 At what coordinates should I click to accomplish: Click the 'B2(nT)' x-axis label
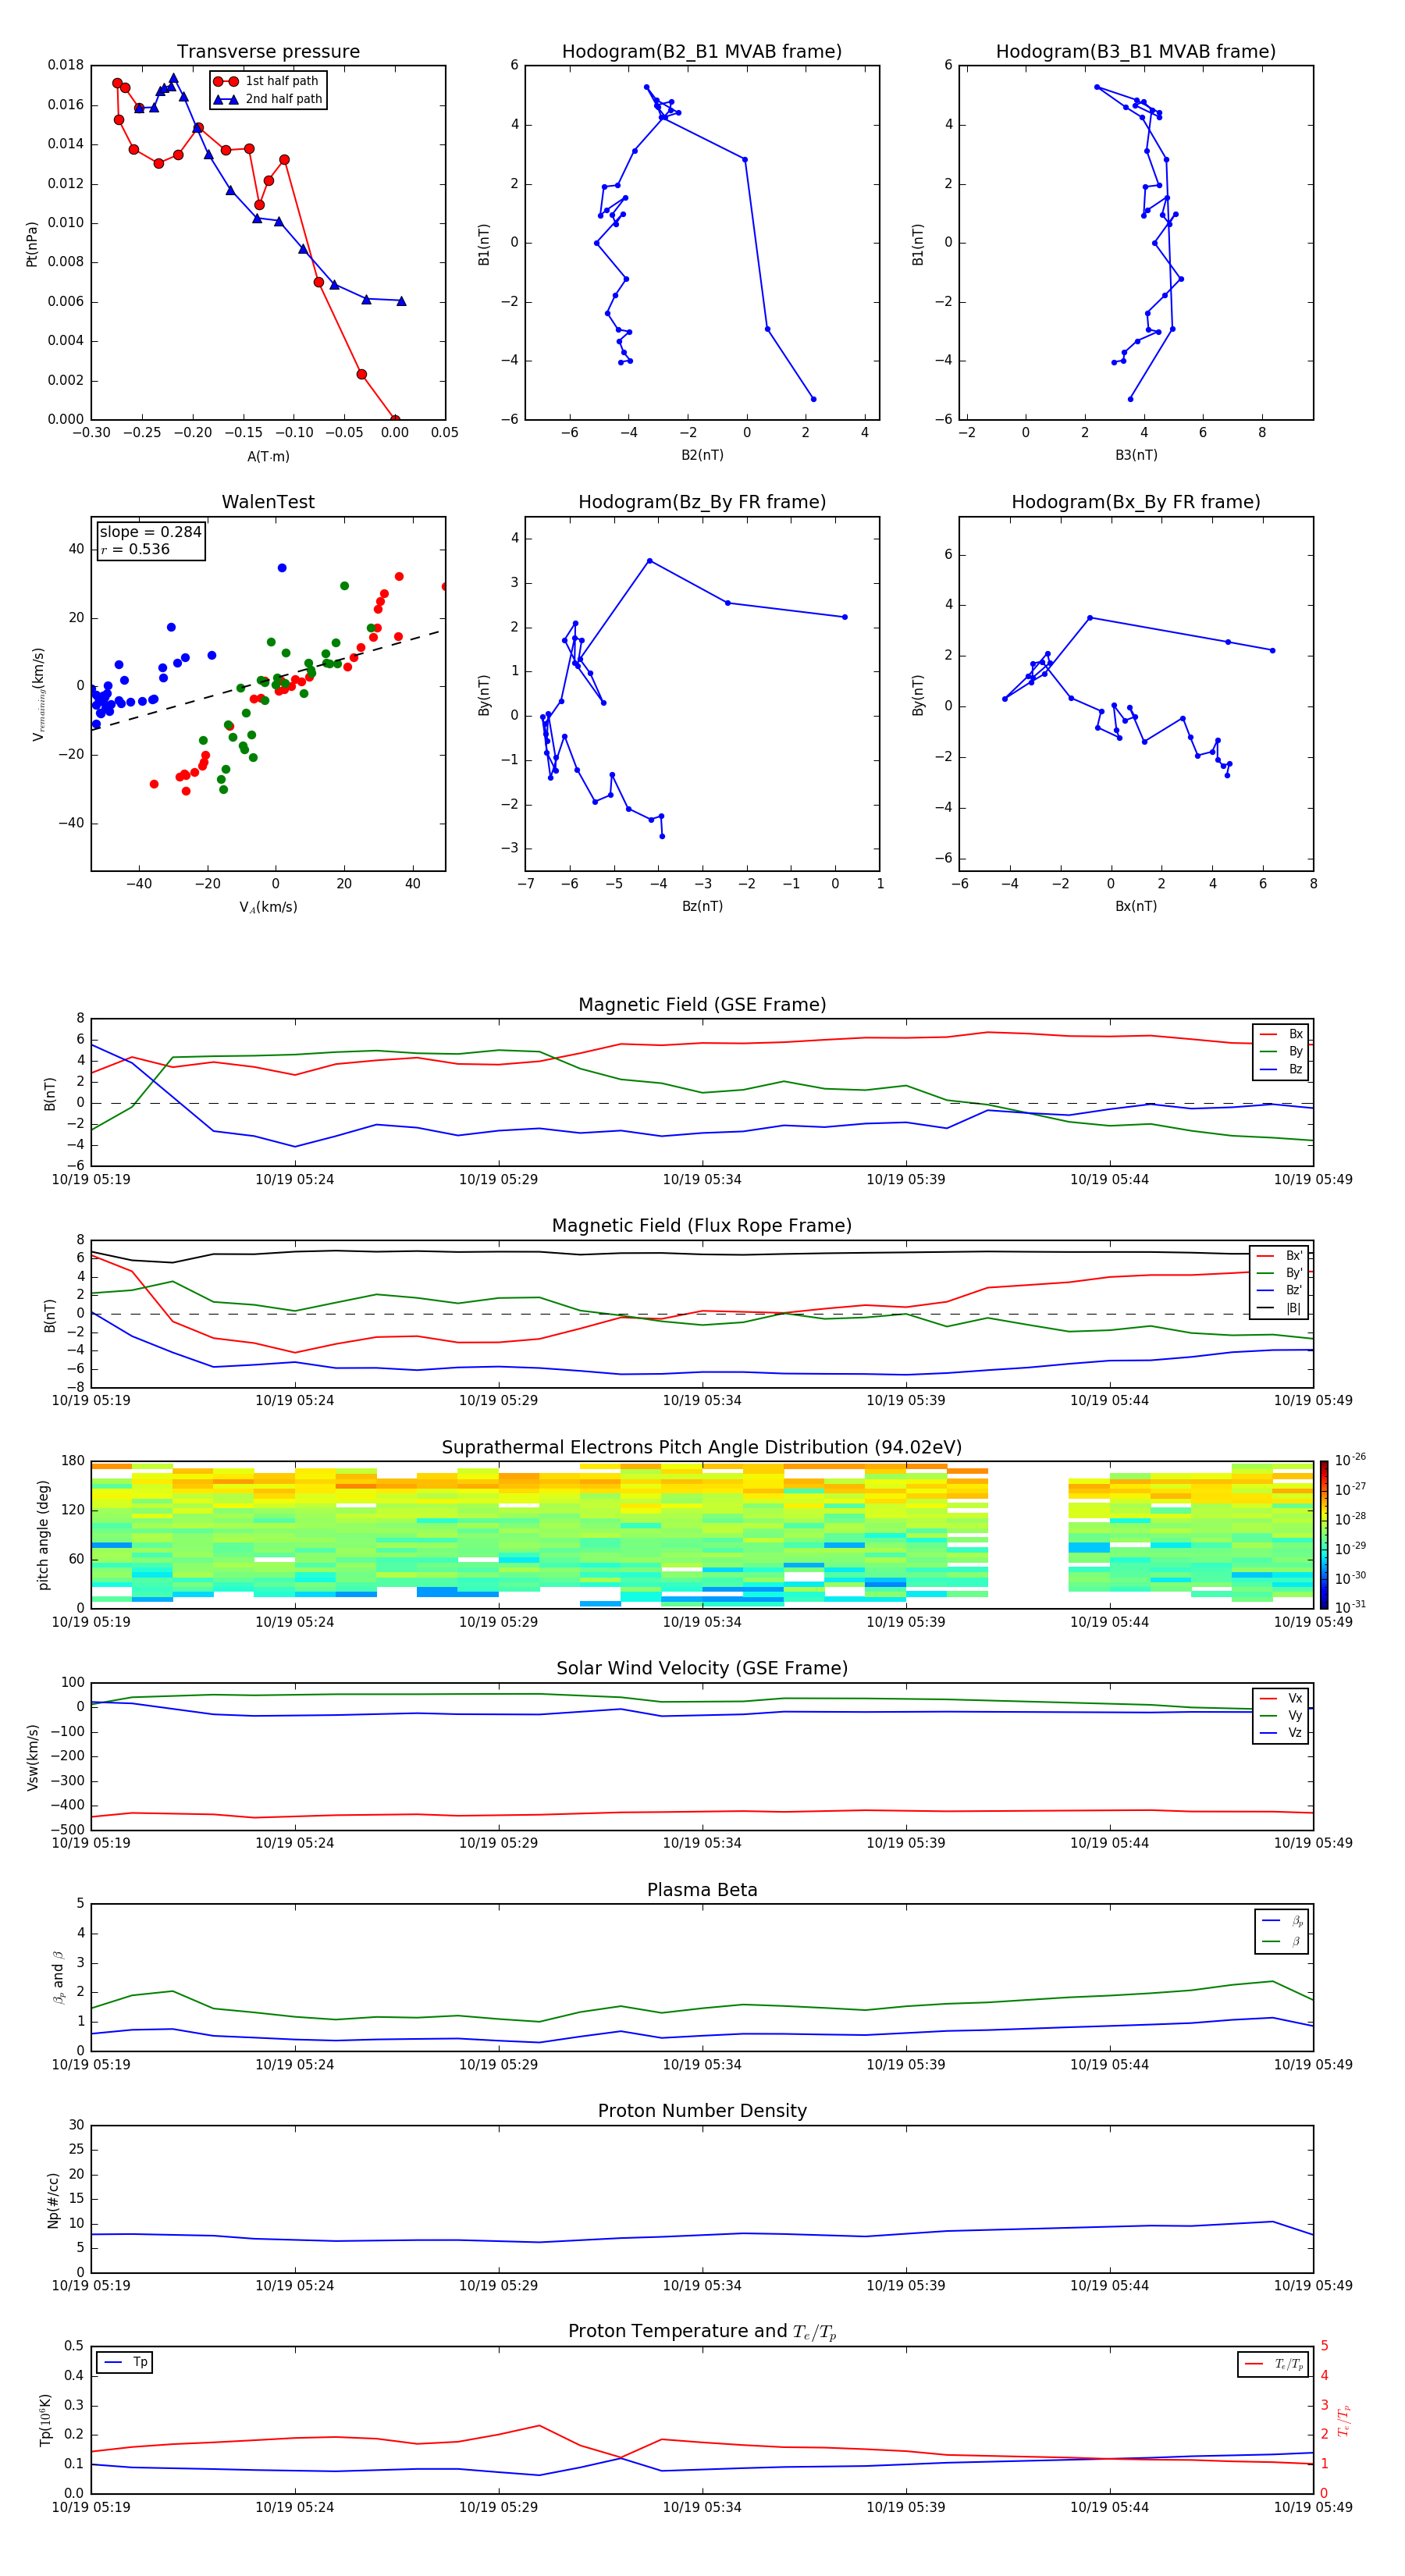tap(702, 455)
